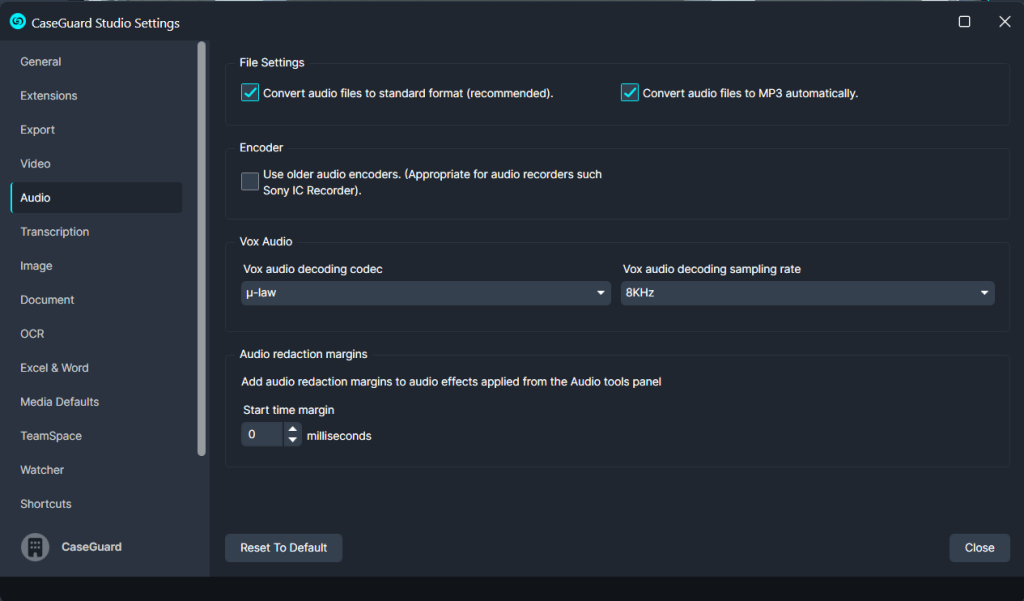1024x601 pixels.
Task: Click the CaseGuard organization building icon
Action: [35, 547]
